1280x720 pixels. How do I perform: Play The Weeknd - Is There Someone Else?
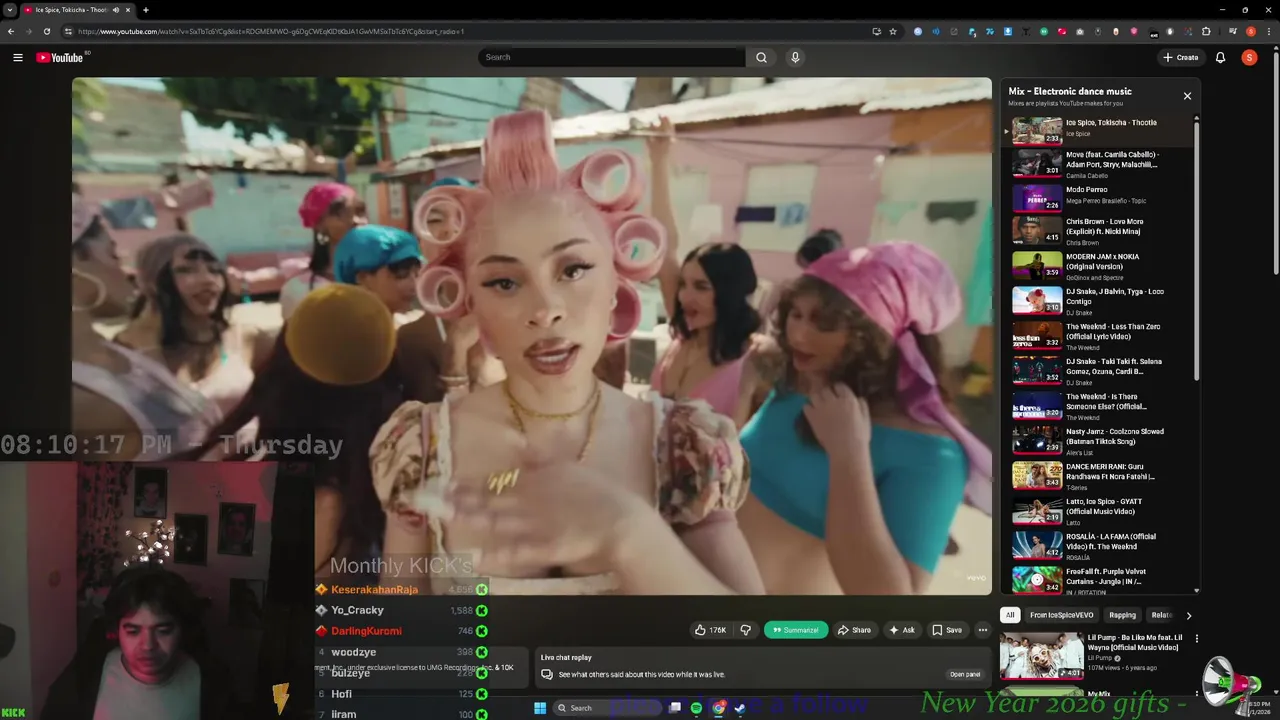1098,406
